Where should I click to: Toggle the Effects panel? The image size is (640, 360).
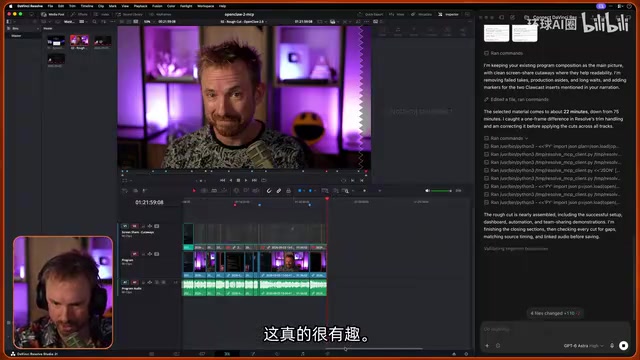(80, 14)
